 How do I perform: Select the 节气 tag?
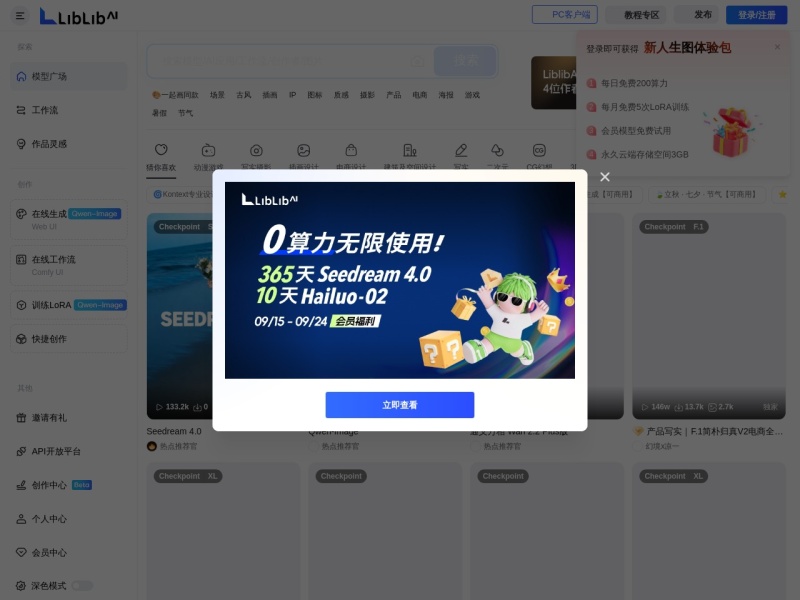pyautogui.click(x=186, y=113)
